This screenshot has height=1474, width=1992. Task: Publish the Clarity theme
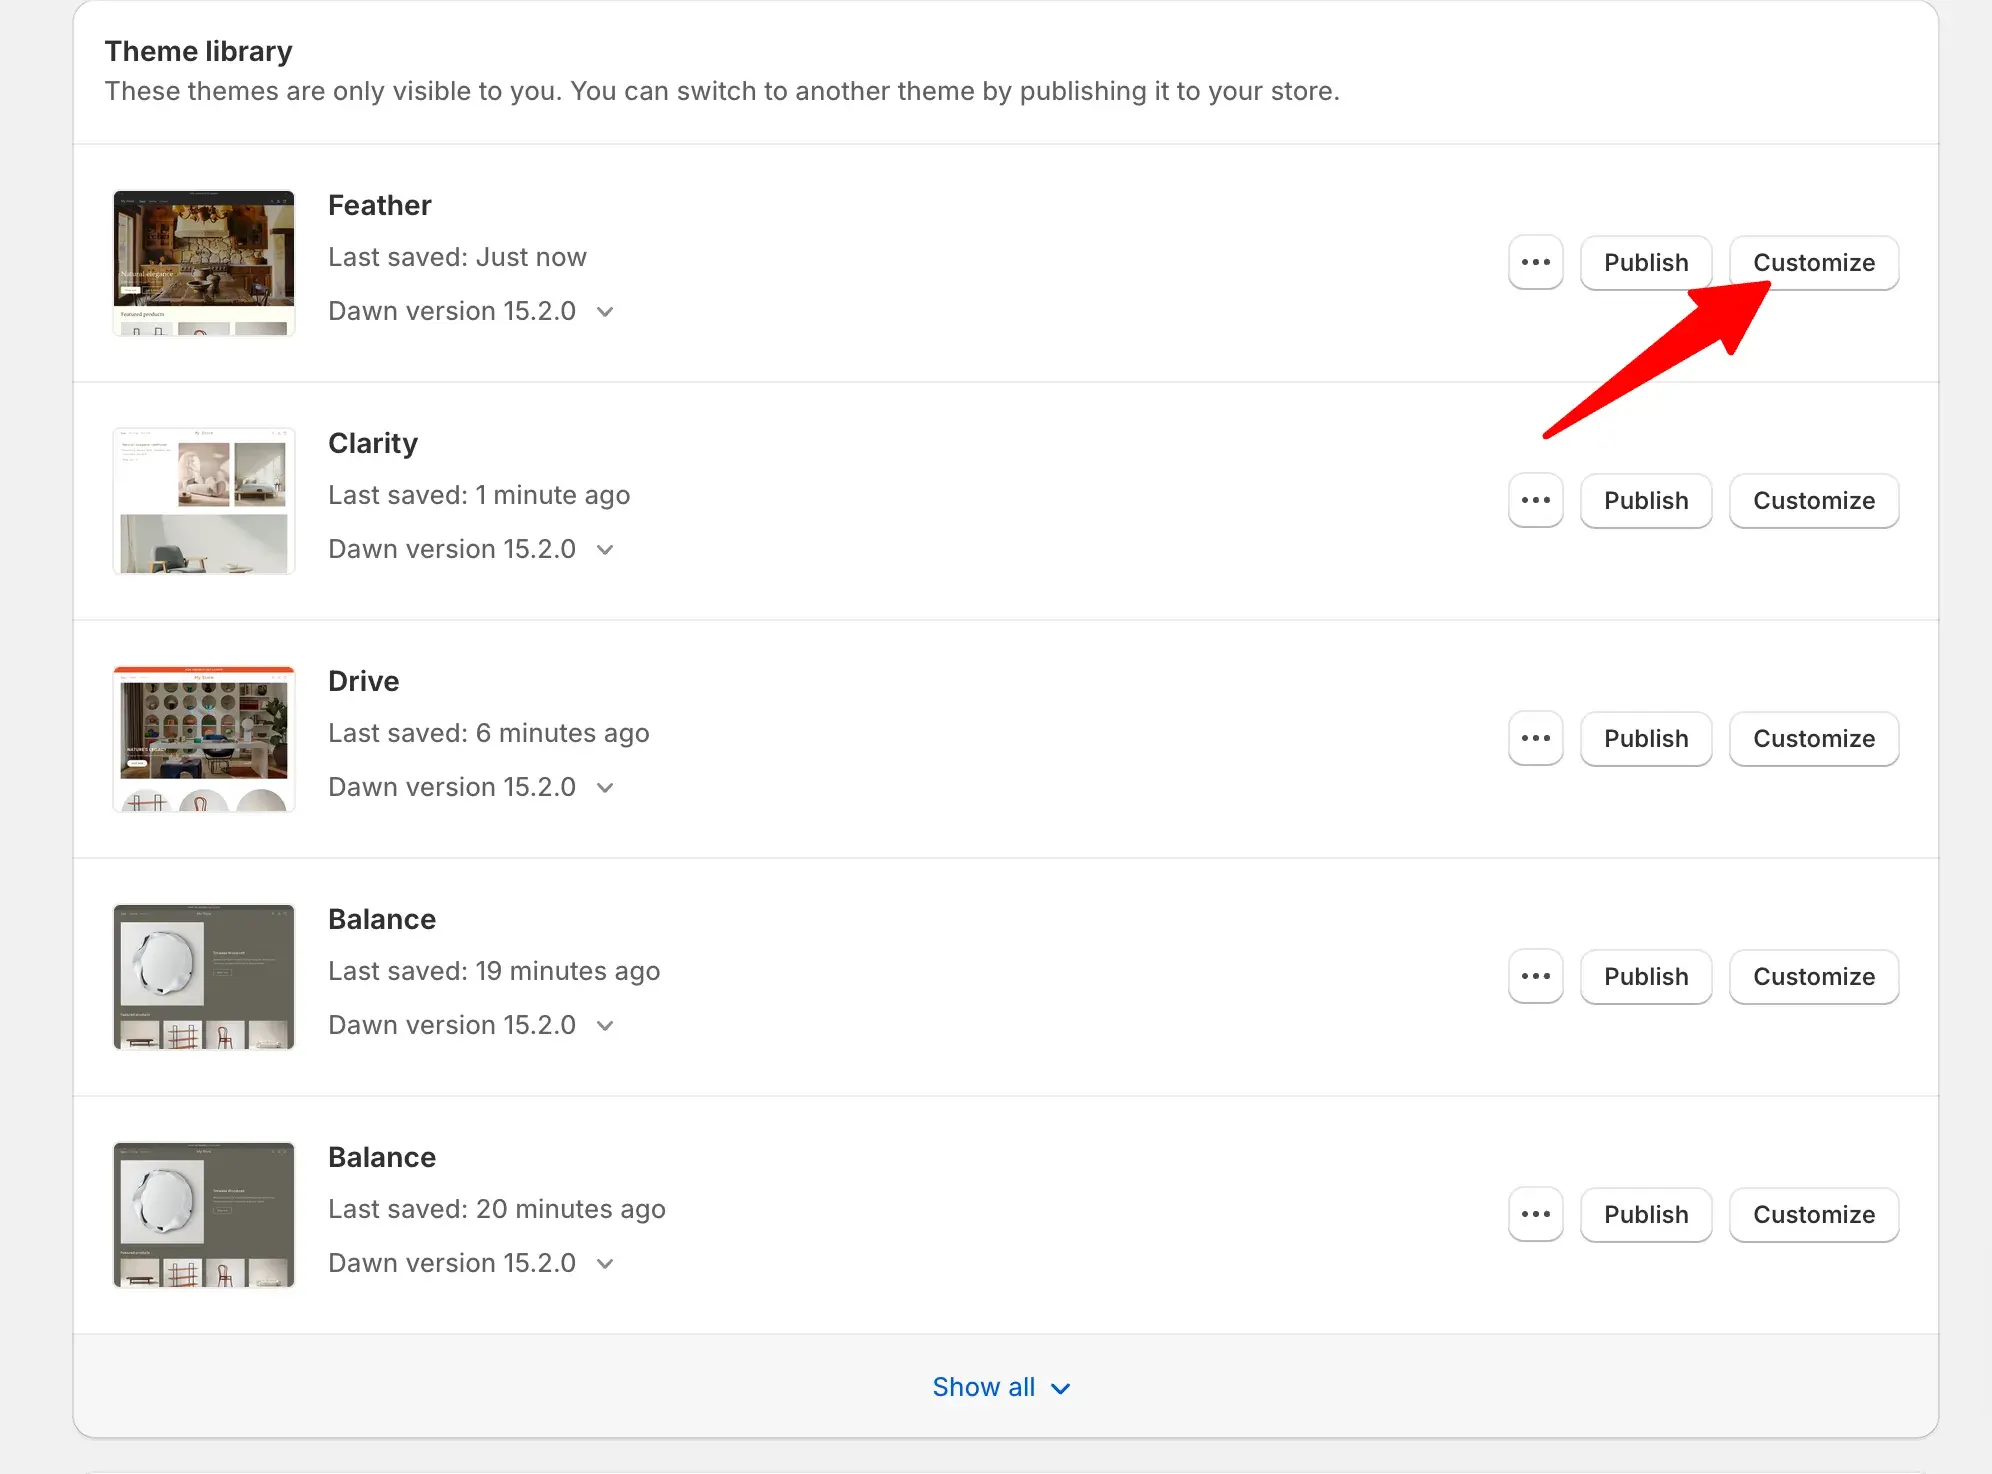(1645, 500)
